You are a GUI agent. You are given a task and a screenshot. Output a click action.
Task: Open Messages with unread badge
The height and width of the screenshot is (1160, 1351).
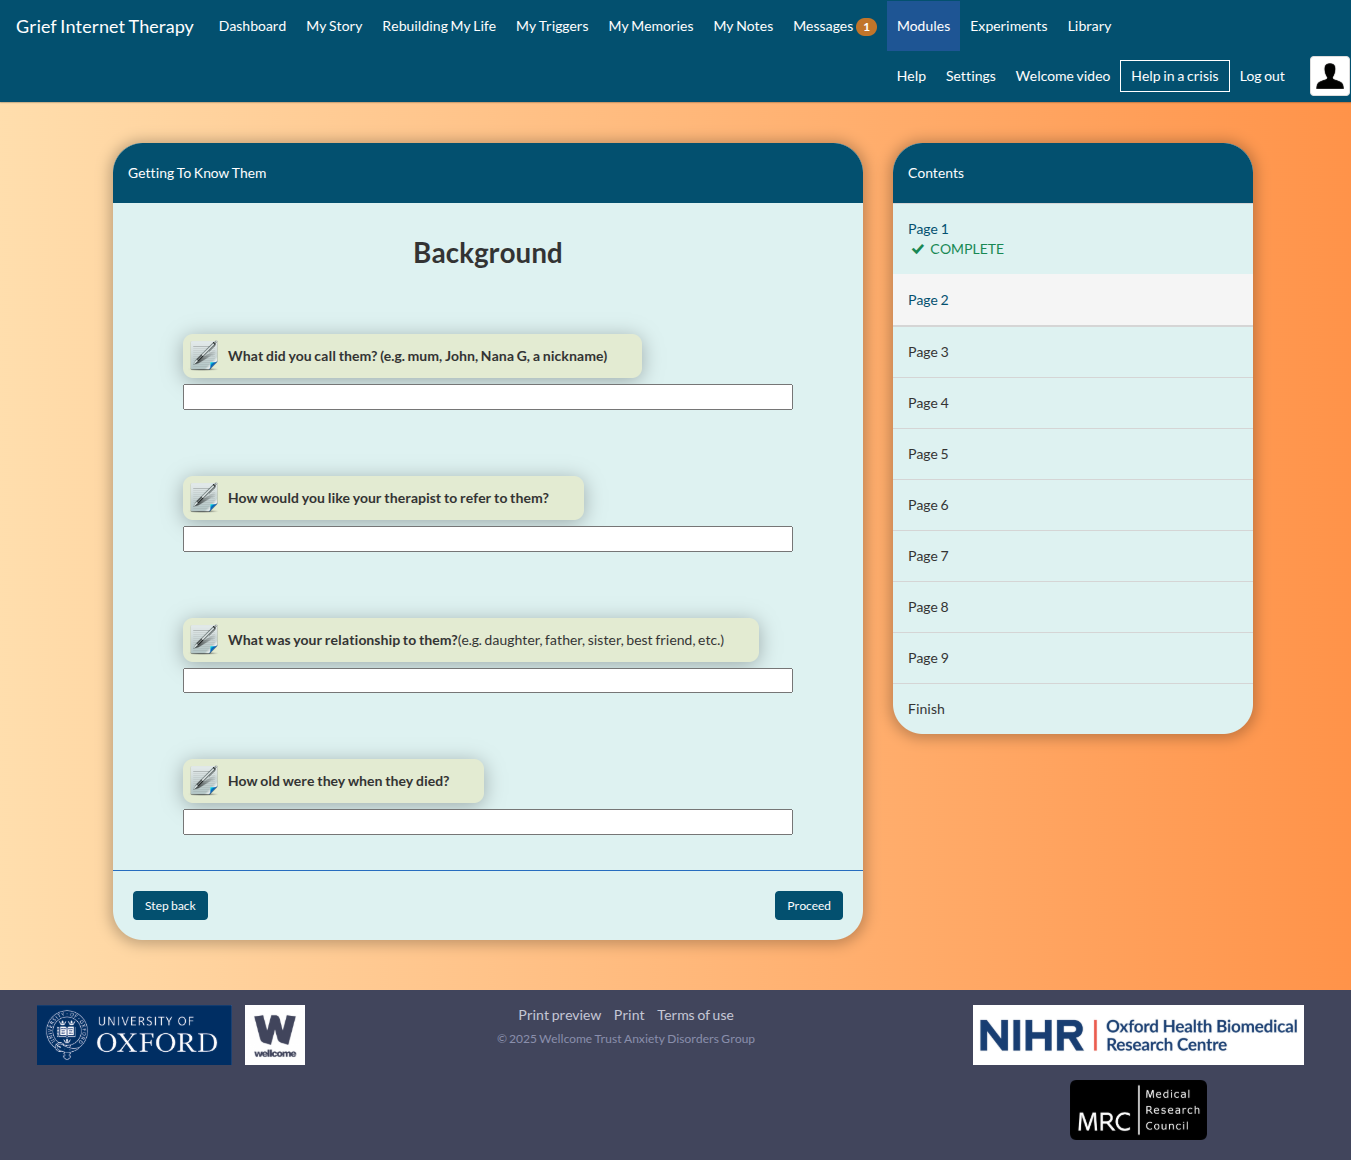click(833, 26)
